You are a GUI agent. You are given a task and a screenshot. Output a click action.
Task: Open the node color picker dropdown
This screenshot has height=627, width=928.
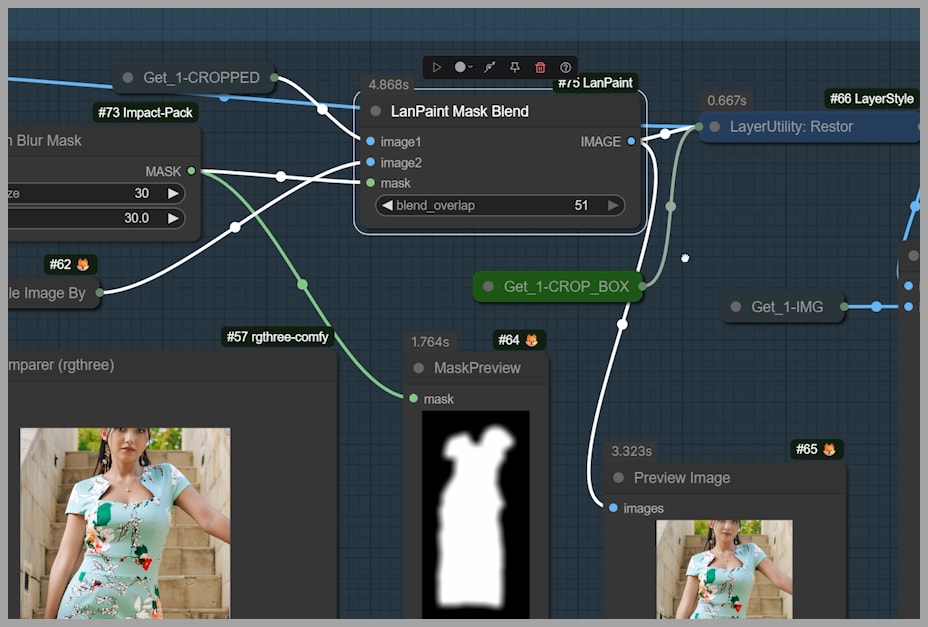click(463, 67)
